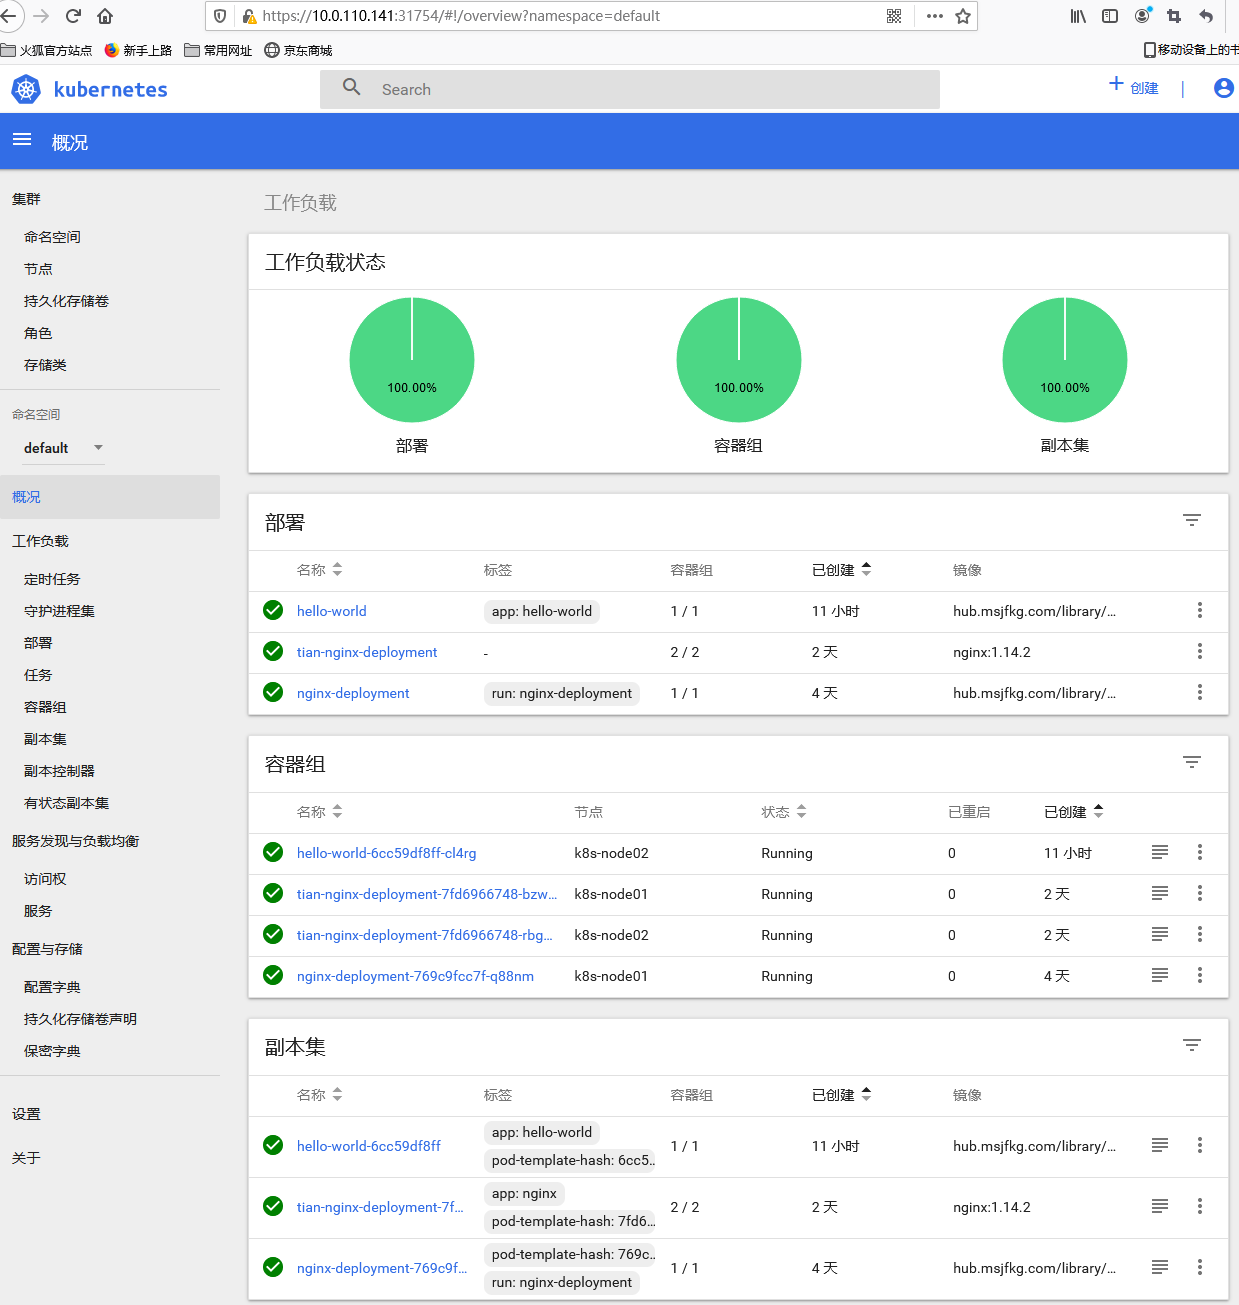Open 常用网址 bookmarks folder
This screenshot has height=1305, width=1239.
point(218,50)
